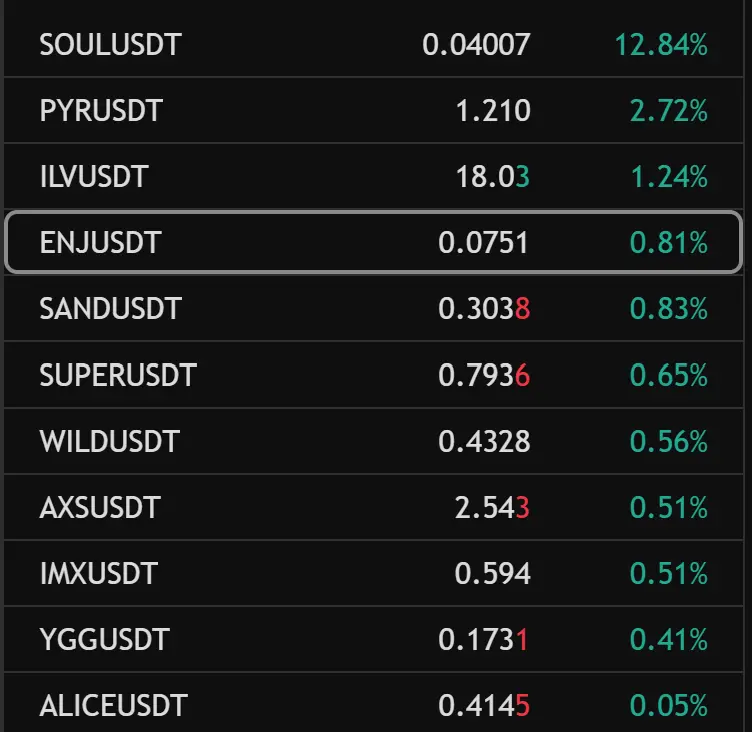Click the 12.84% change value

tap(661, 45)
